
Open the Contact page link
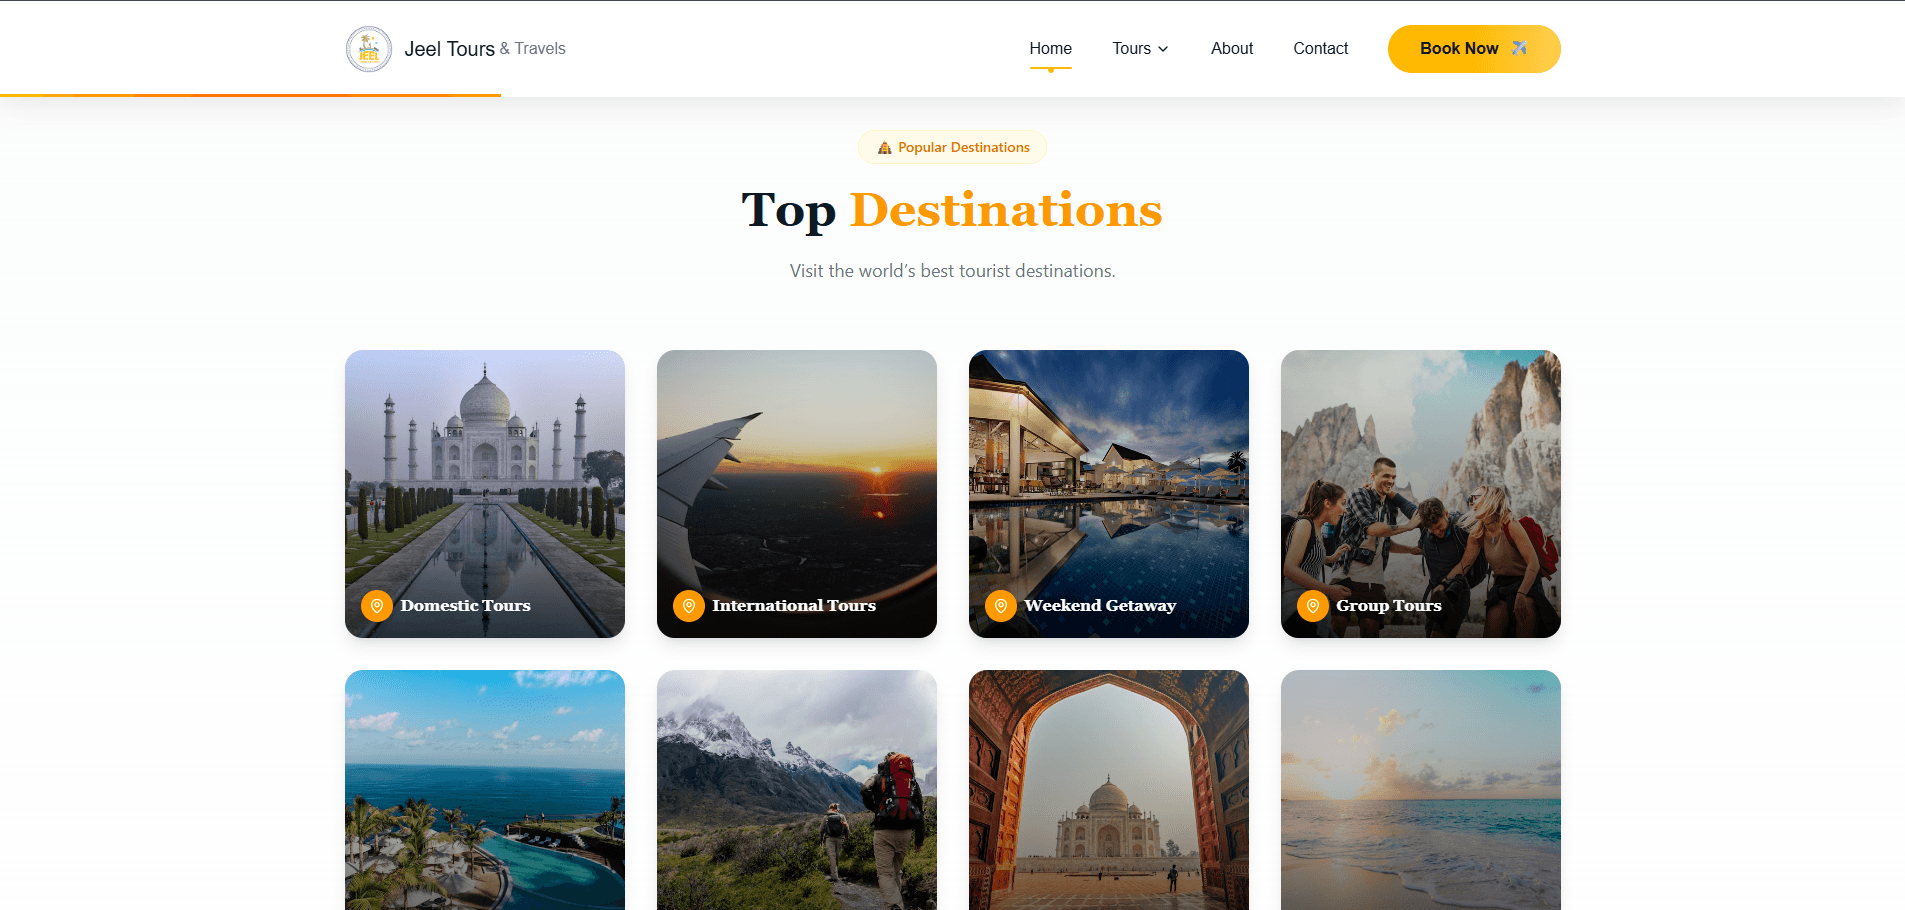click(x=1320, y=48)
